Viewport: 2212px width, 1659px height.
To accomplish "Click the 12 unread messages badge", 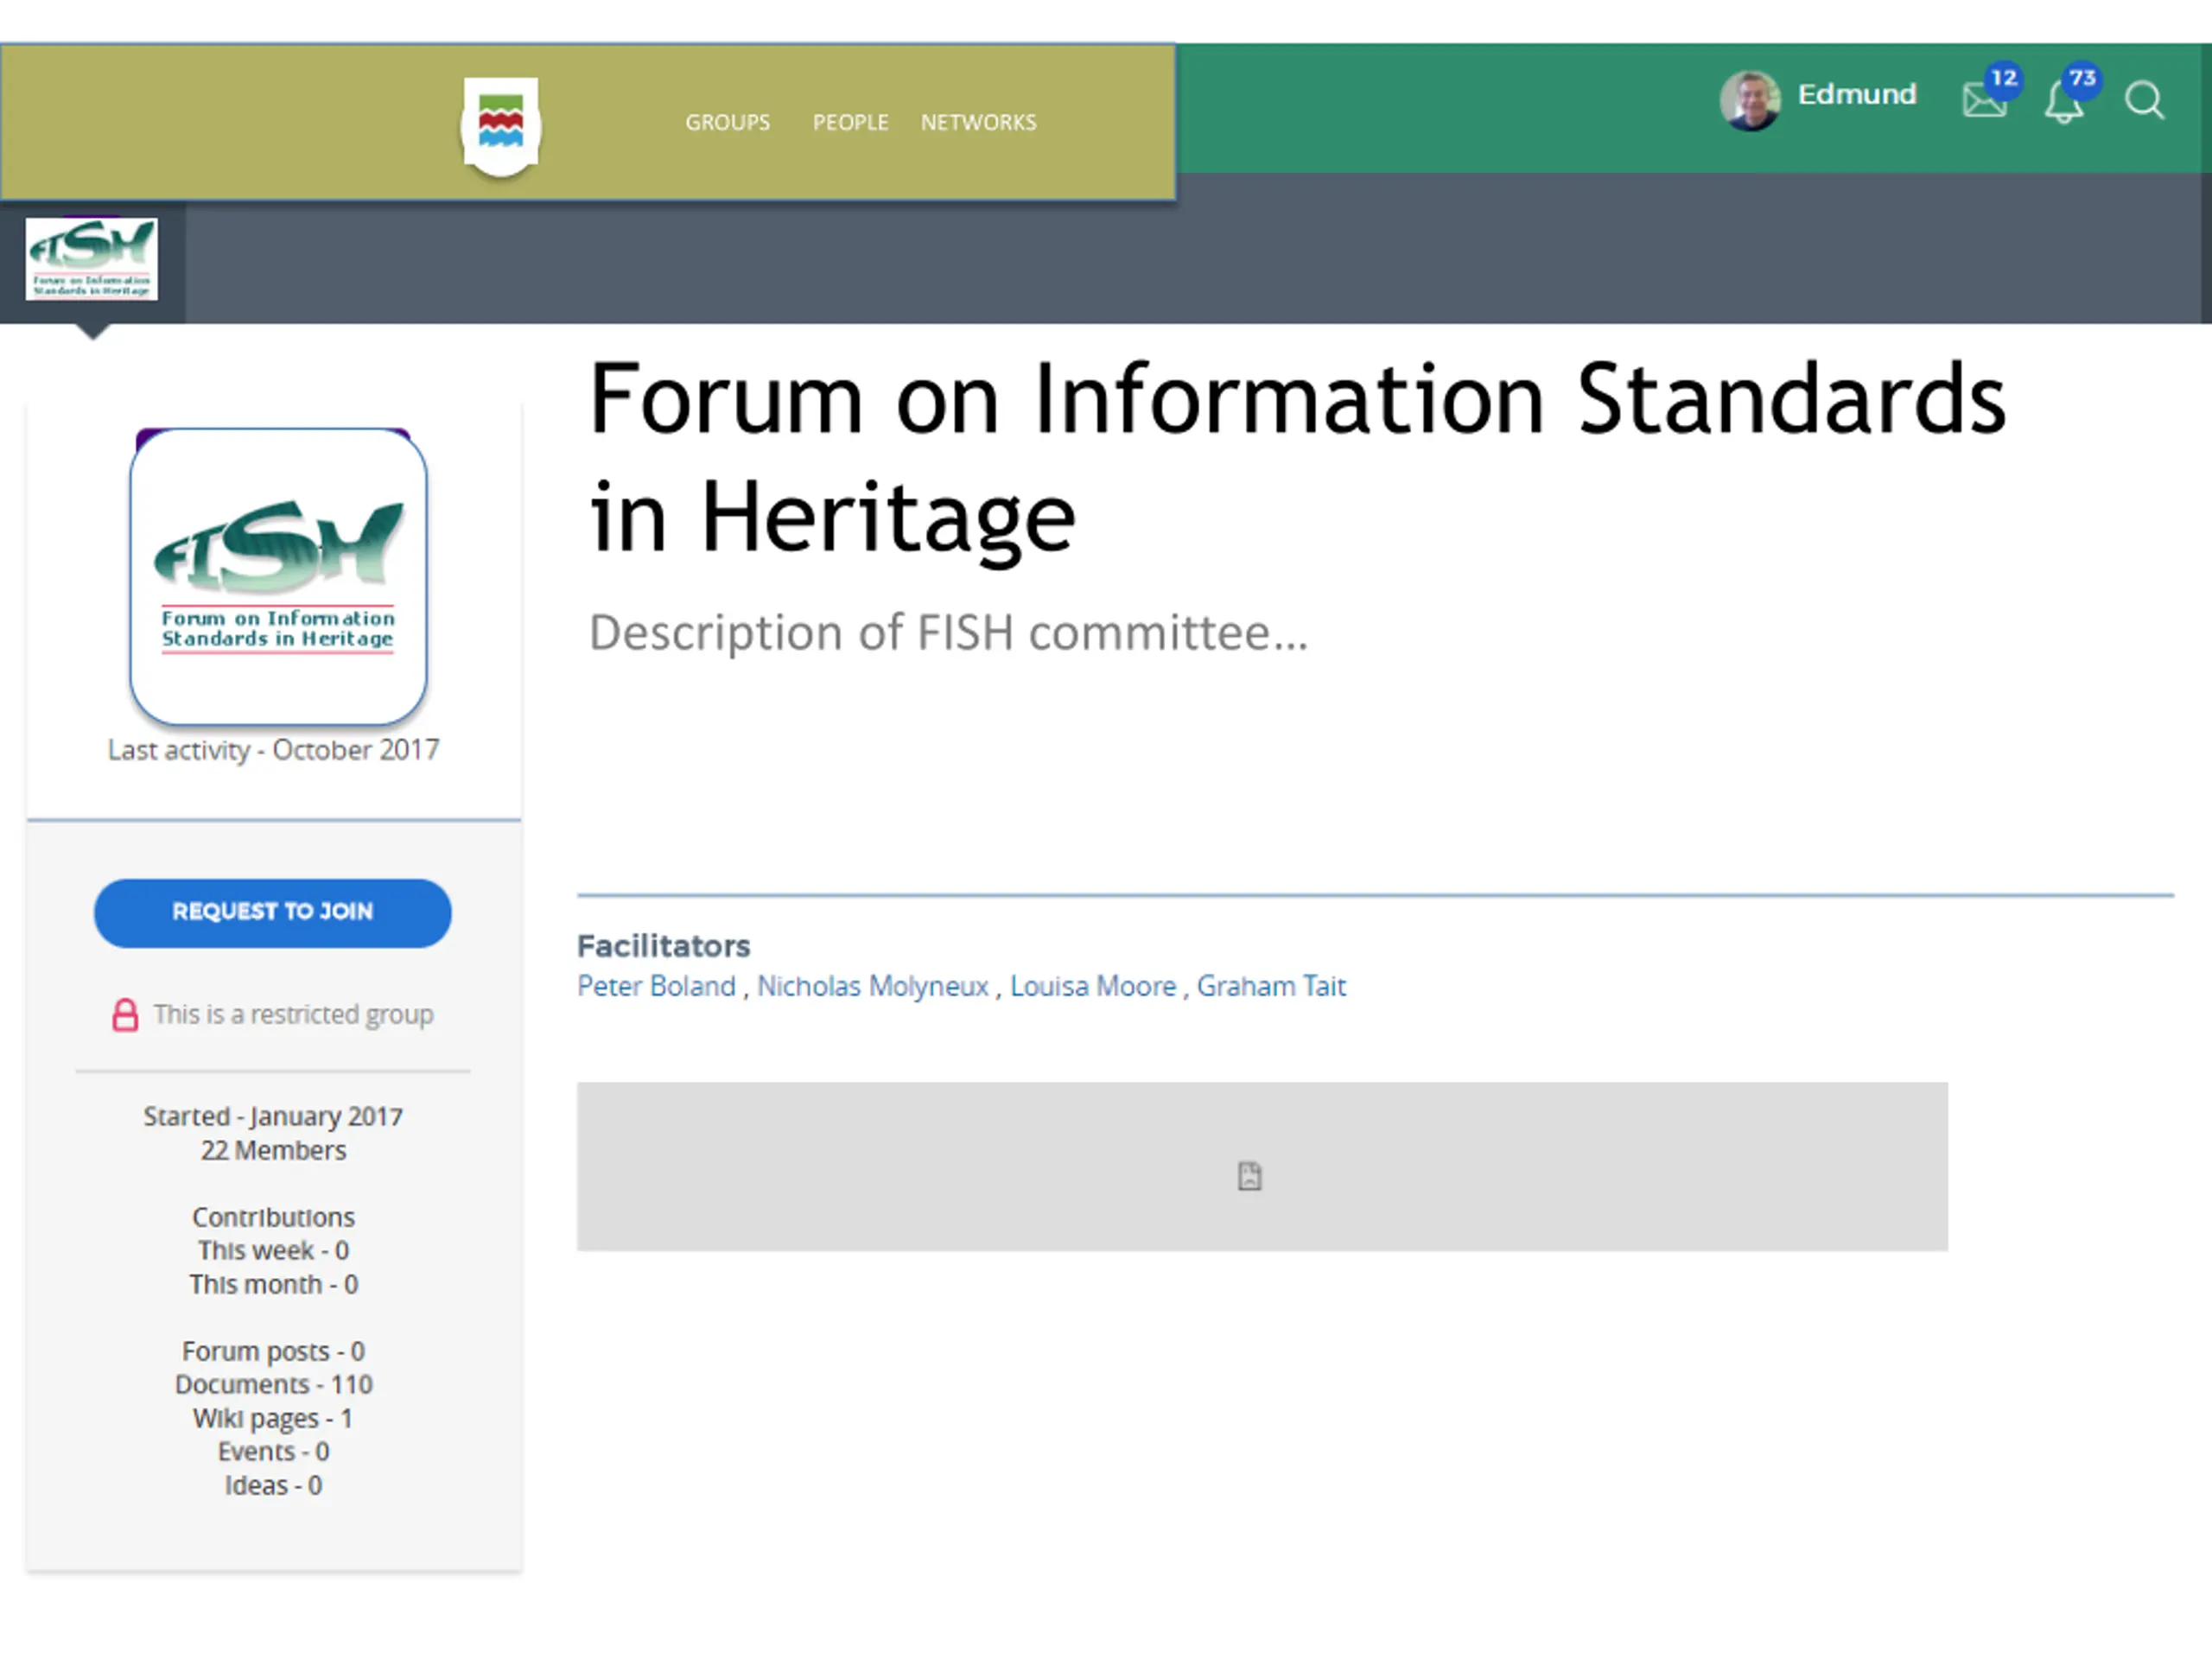I will click(2003, 78).
